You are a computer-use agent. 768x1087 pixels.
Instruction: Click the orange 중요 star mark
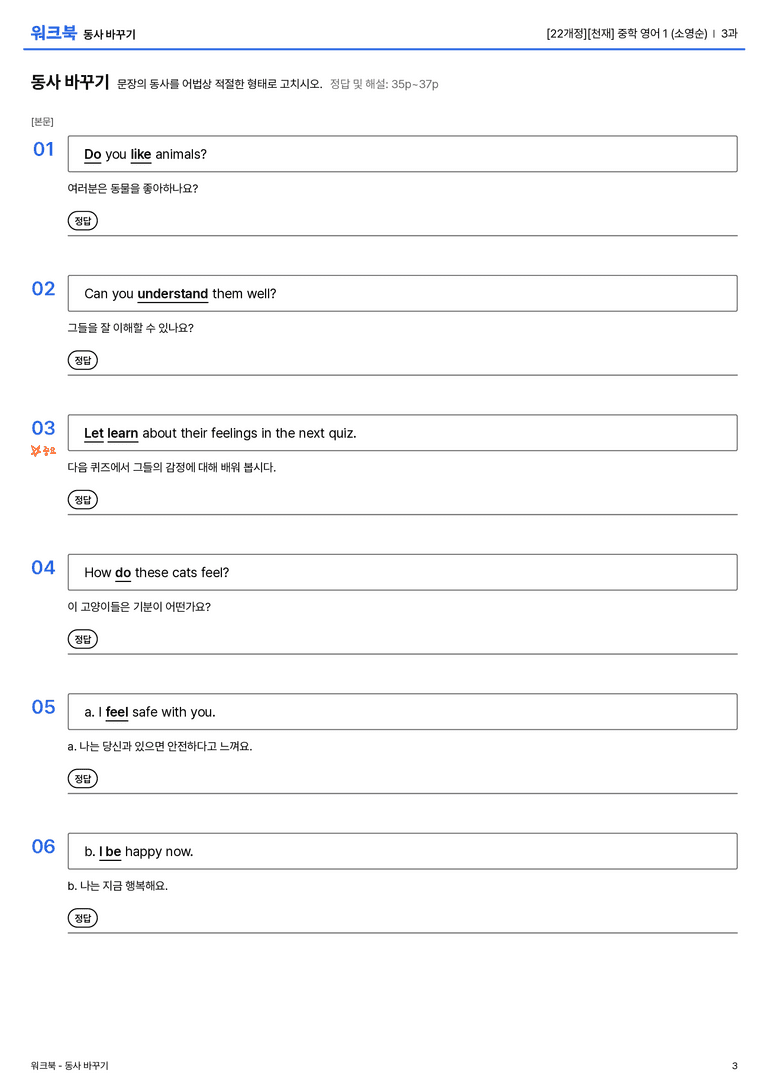(x=43, y=451)
